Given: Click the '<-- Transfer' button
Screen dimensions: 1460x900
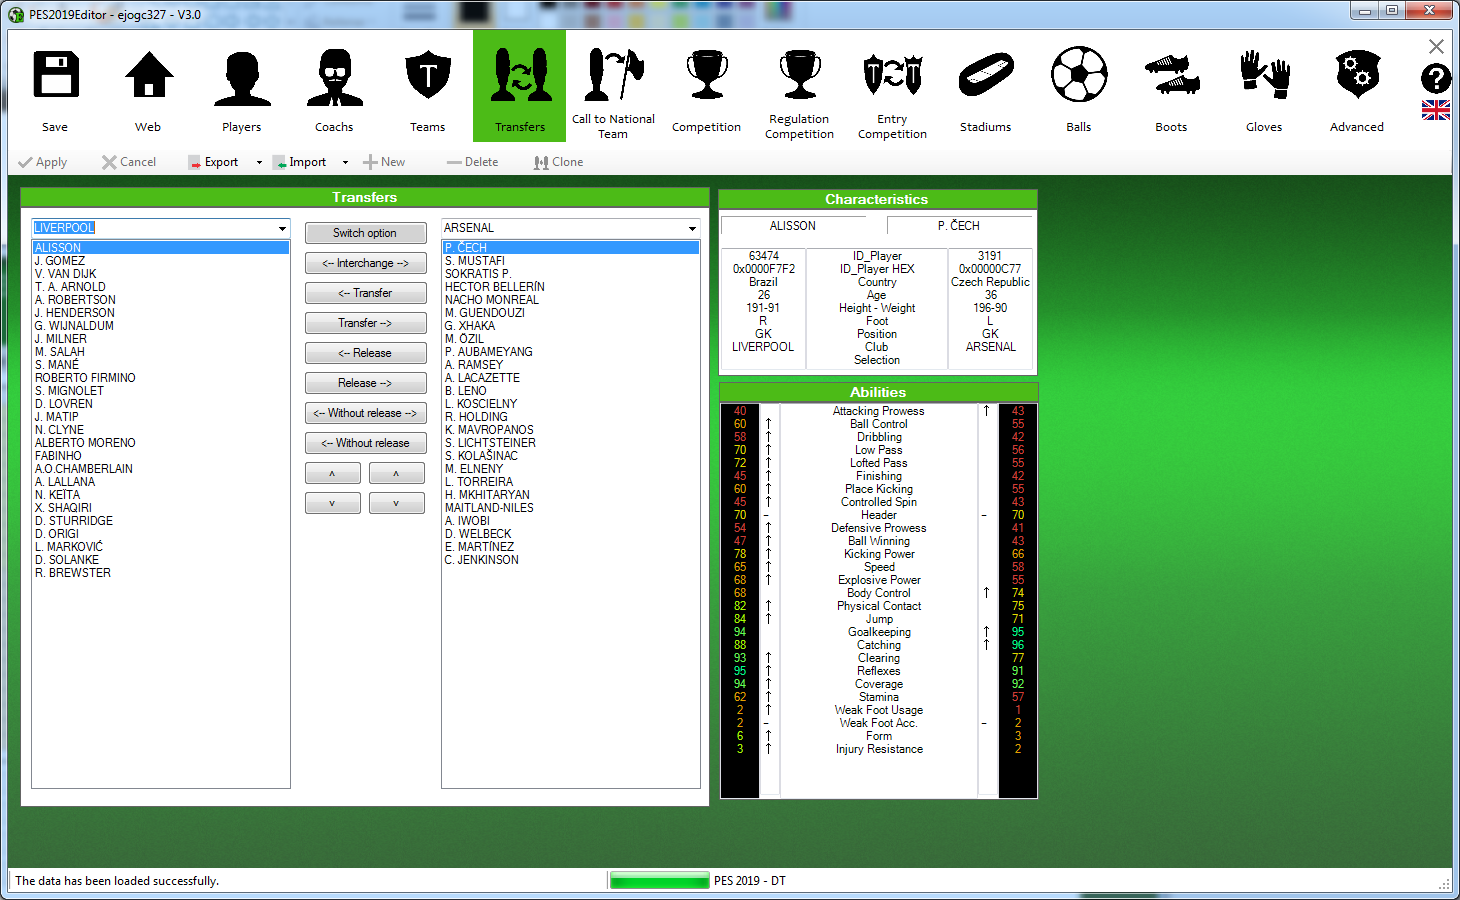Looking at the screenshot, I should coord(366,293).
